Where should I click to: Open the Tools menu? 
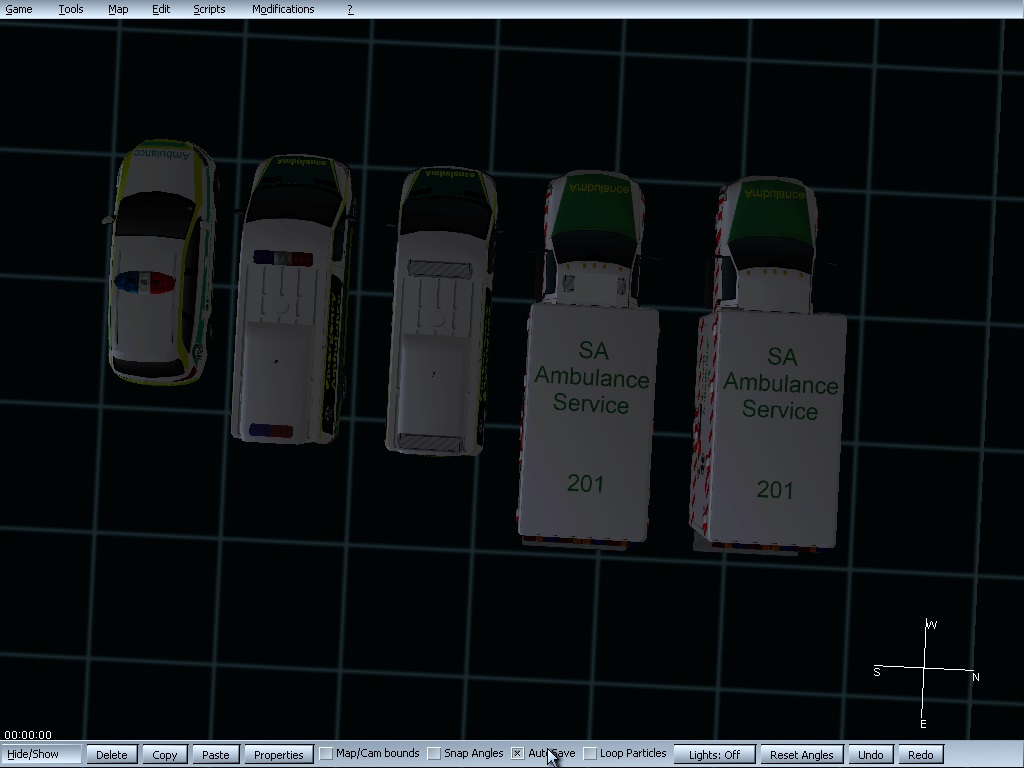[x=71, y=9]
